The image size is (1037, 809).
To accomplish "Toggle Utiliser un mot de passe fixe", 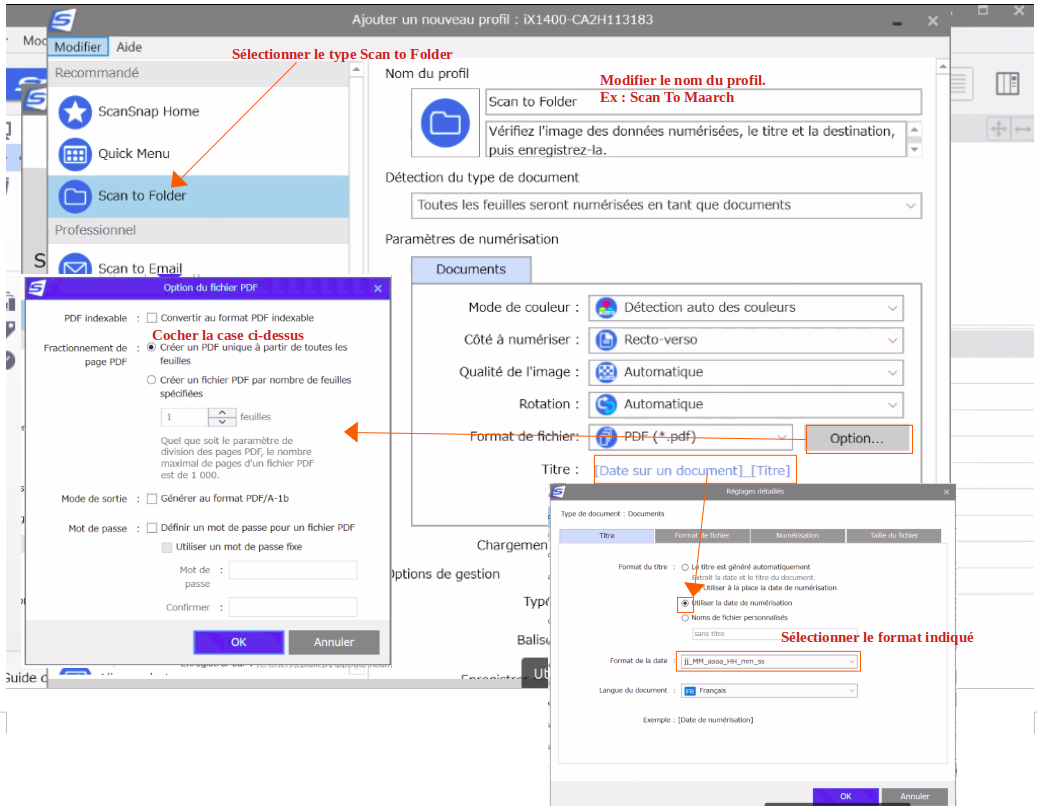I will pos(167,547).
